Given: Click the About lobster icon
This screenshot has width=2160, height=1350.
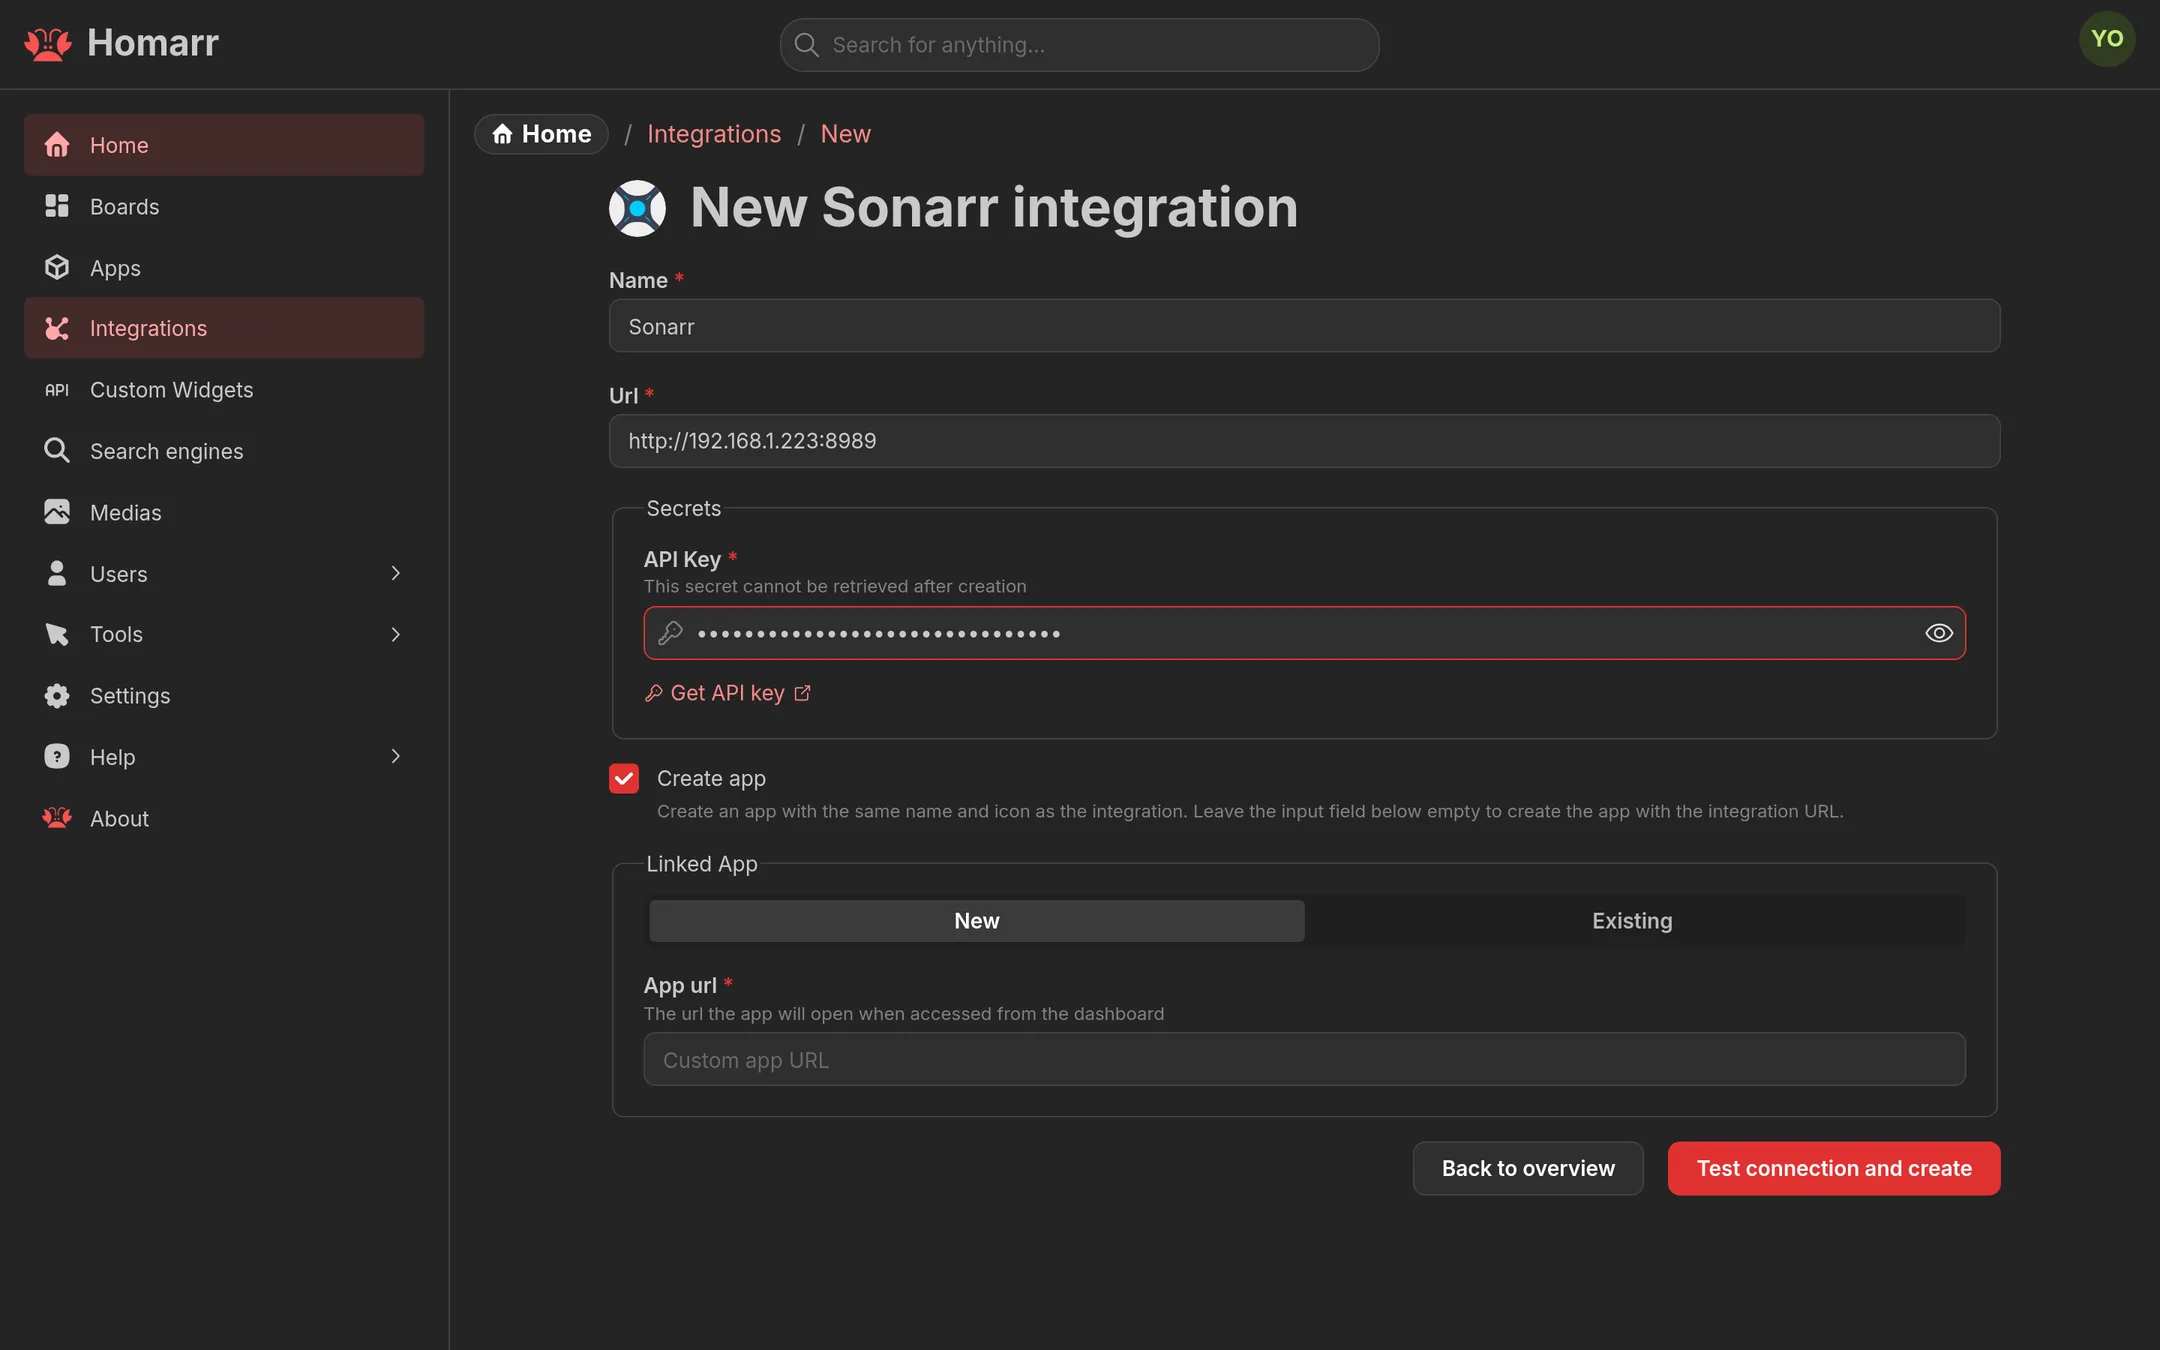Looking at the screenshot, I should [x=57, y=818].
